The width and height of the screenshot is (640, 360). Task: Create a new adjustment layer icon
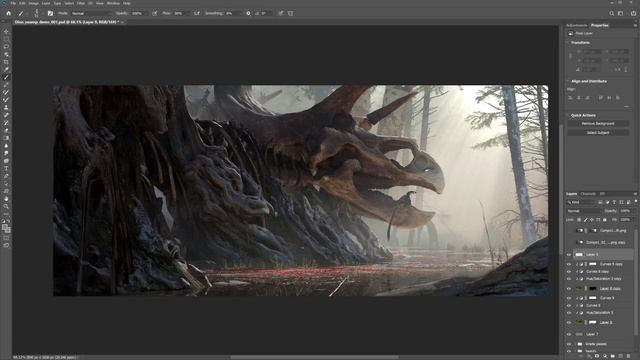(x=604, y=356)
